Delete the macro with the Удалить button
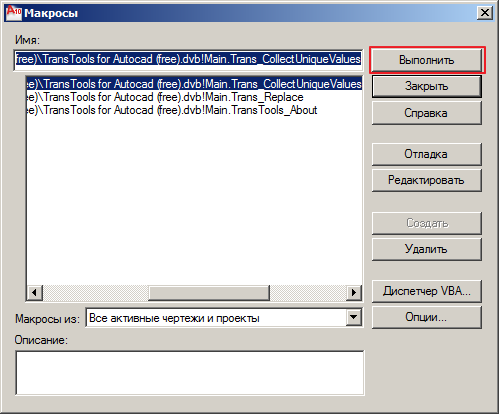The width and height of the screenshot is (499, 414). 427,249
